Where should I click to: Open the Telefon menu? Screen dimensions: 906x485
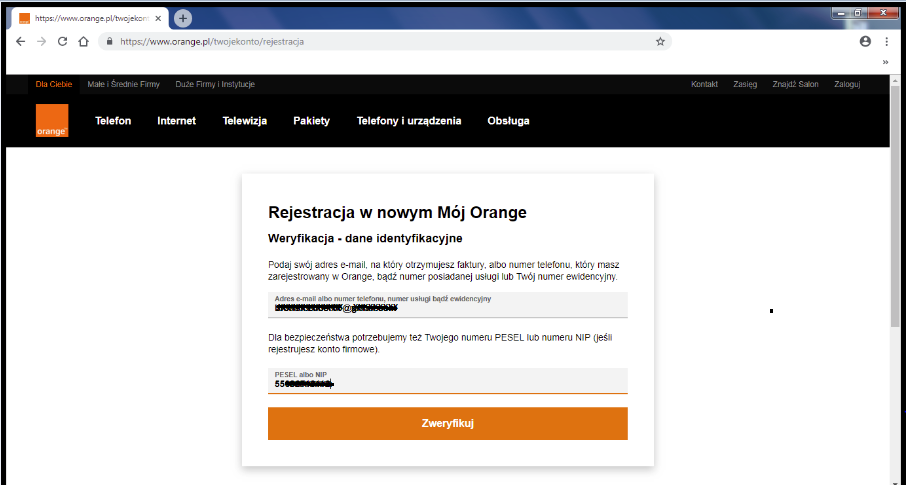[x=113, y=121]
